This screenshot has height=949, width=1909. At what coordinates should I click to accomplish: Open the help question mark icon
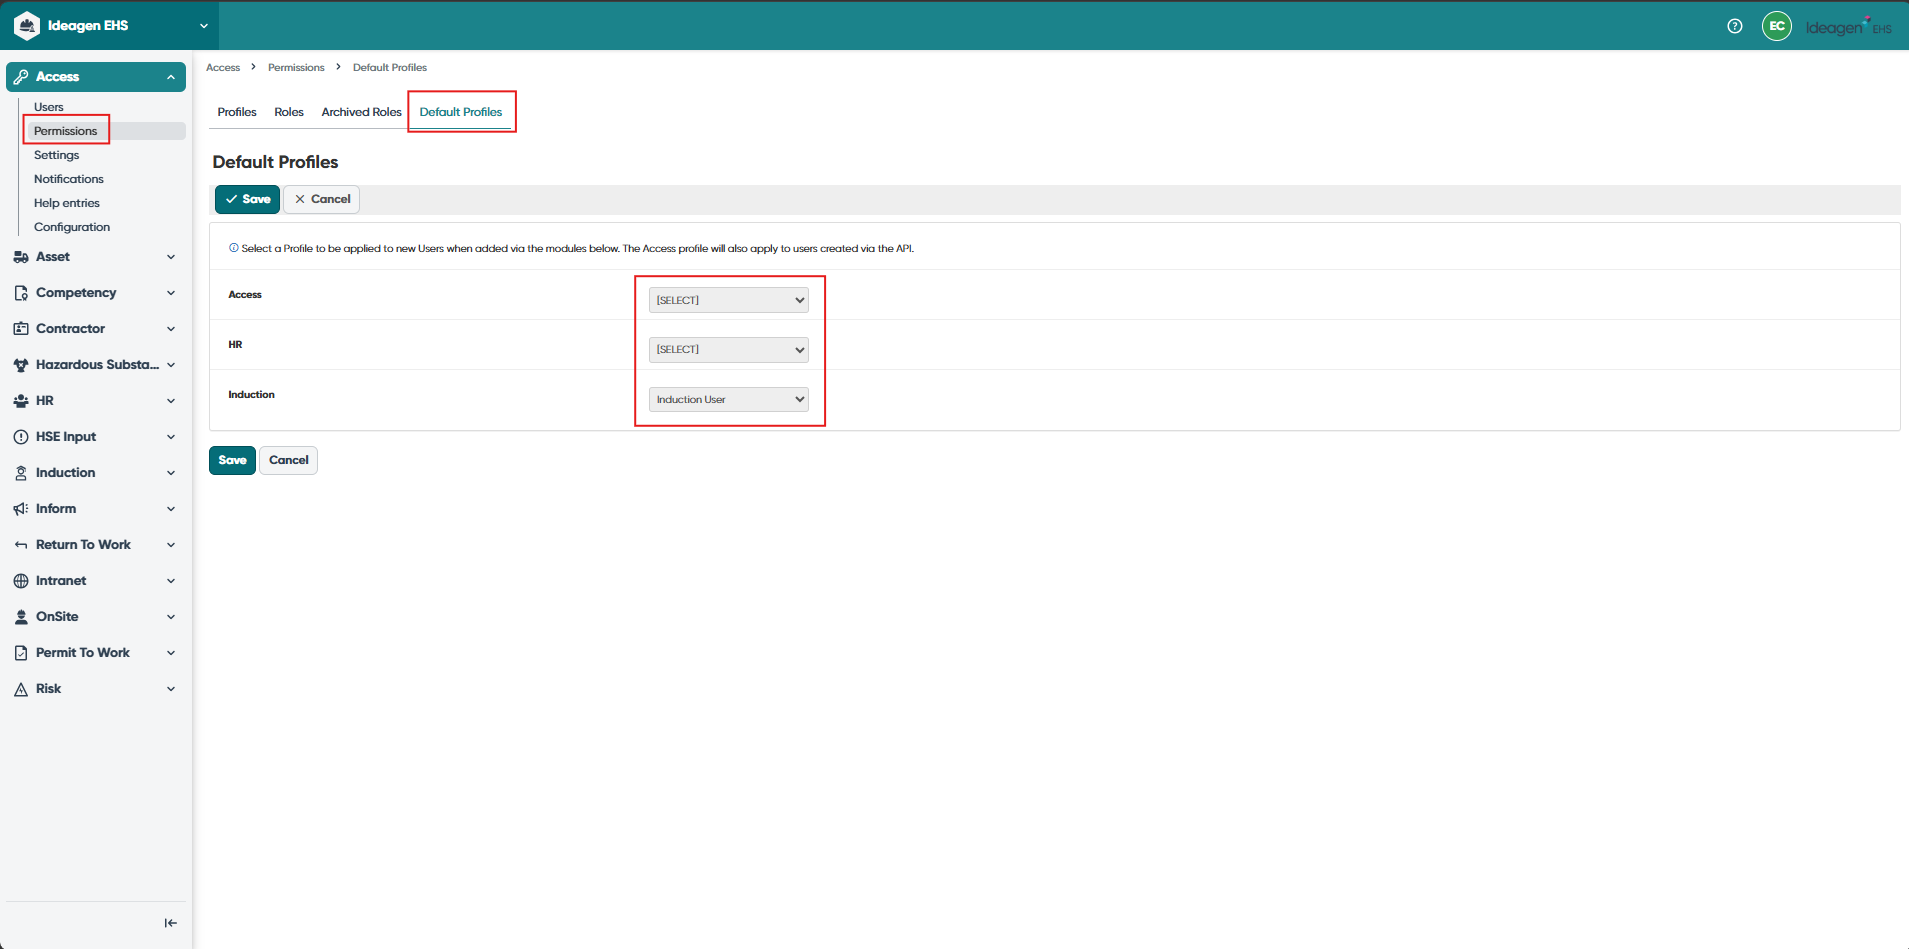[x=1735, y=26]
